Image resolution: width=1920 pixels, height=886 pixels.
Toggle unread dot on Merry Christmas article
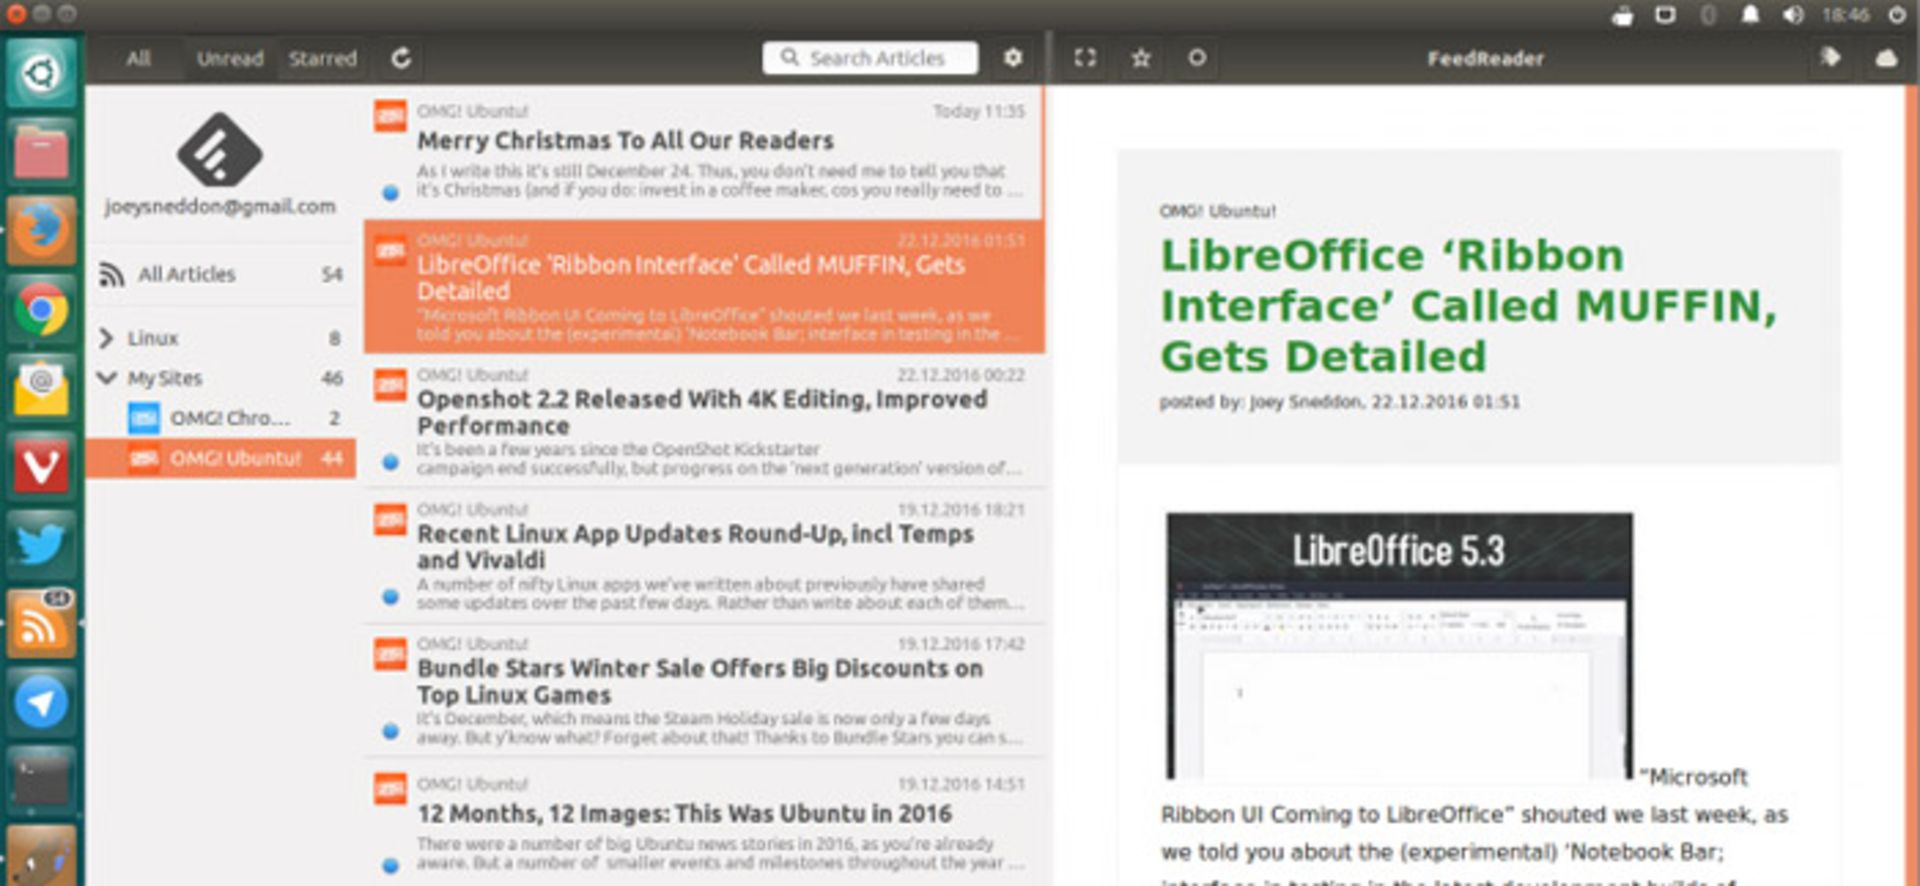pyautogui.click(x=391, y=192)
